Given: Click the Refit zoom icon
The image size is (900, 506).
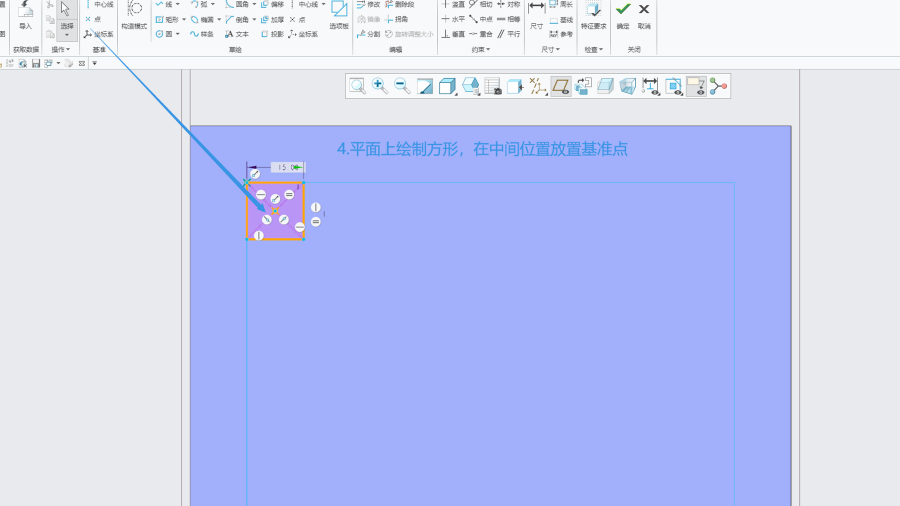Looking at the screenshot, I should (x=357, y=87).
